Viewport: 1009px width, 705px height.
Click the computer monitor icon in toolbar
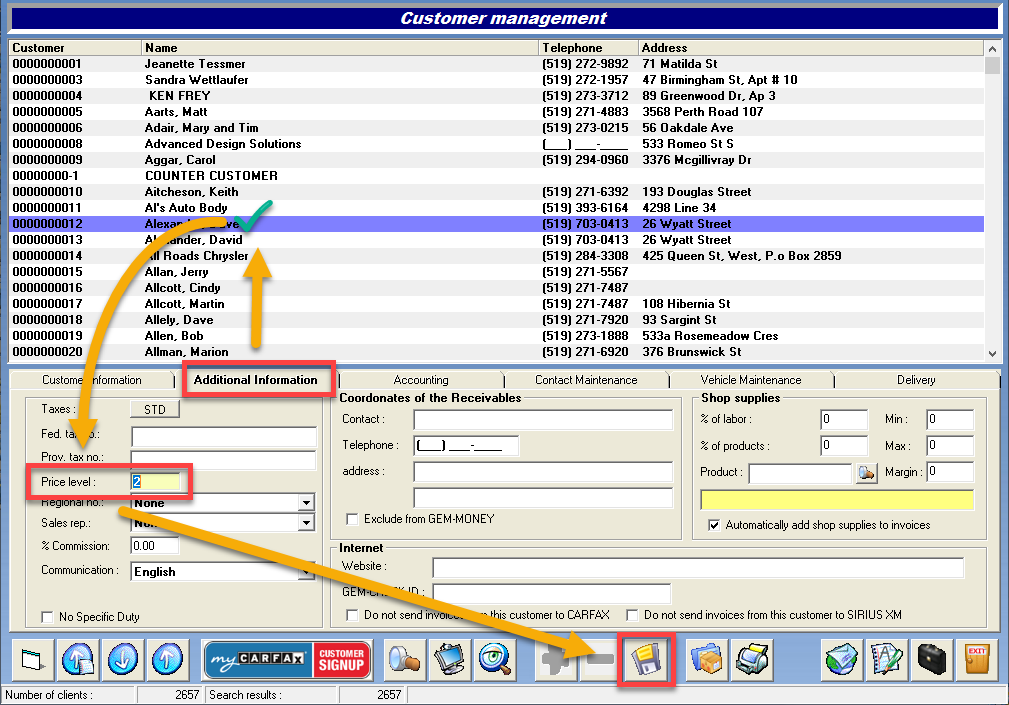(x=450, y=660)
